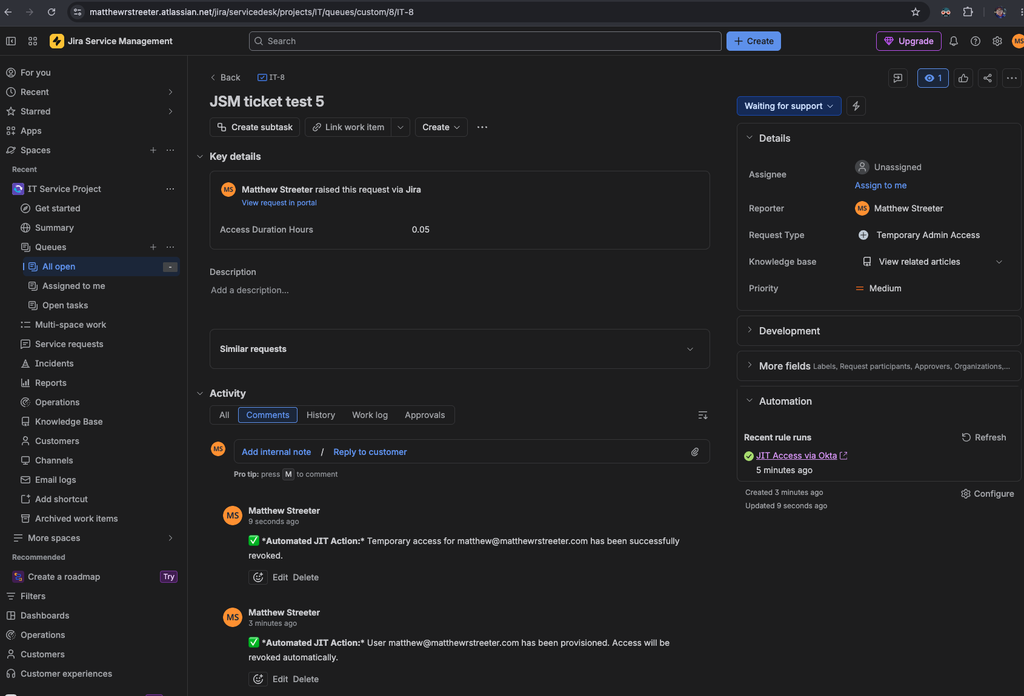Switch to the All activity tab
Screen dimensions: 1024x696
coord(224,415)
